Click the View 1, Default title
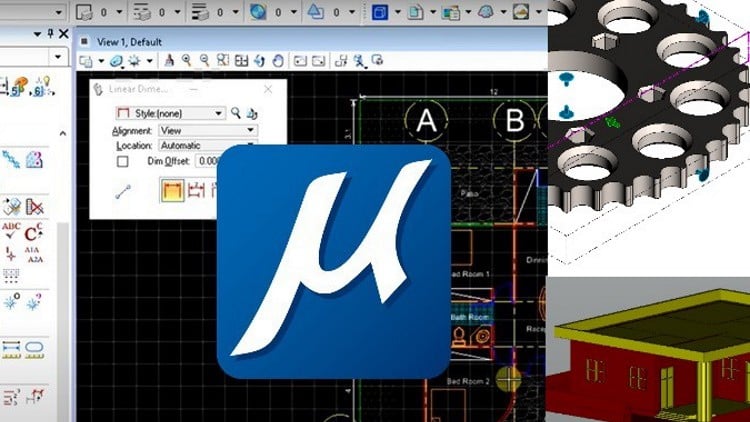Image resolution: width=750 pixels, height=422 pixels. coord(129,42)
